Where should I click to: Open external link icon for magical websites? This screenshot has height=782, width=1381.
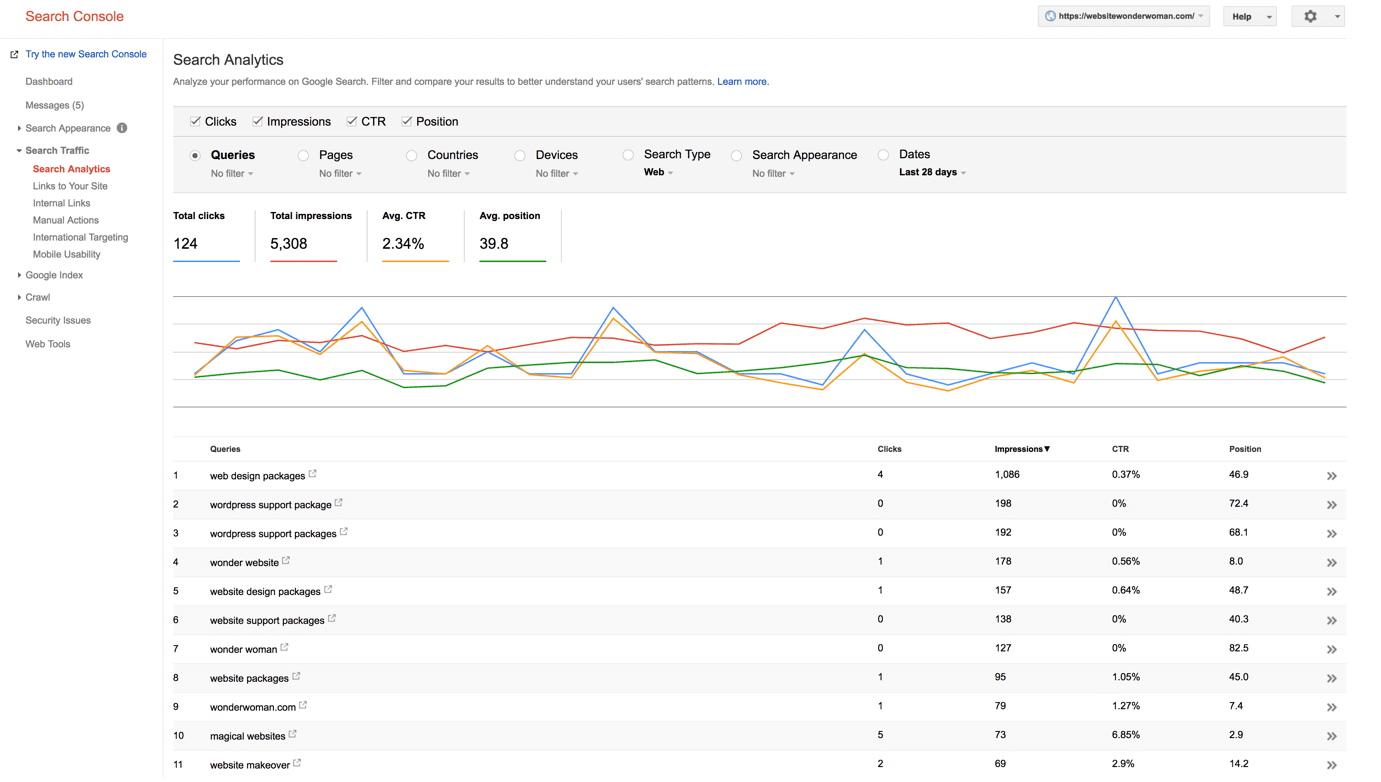tap(293, 735)
